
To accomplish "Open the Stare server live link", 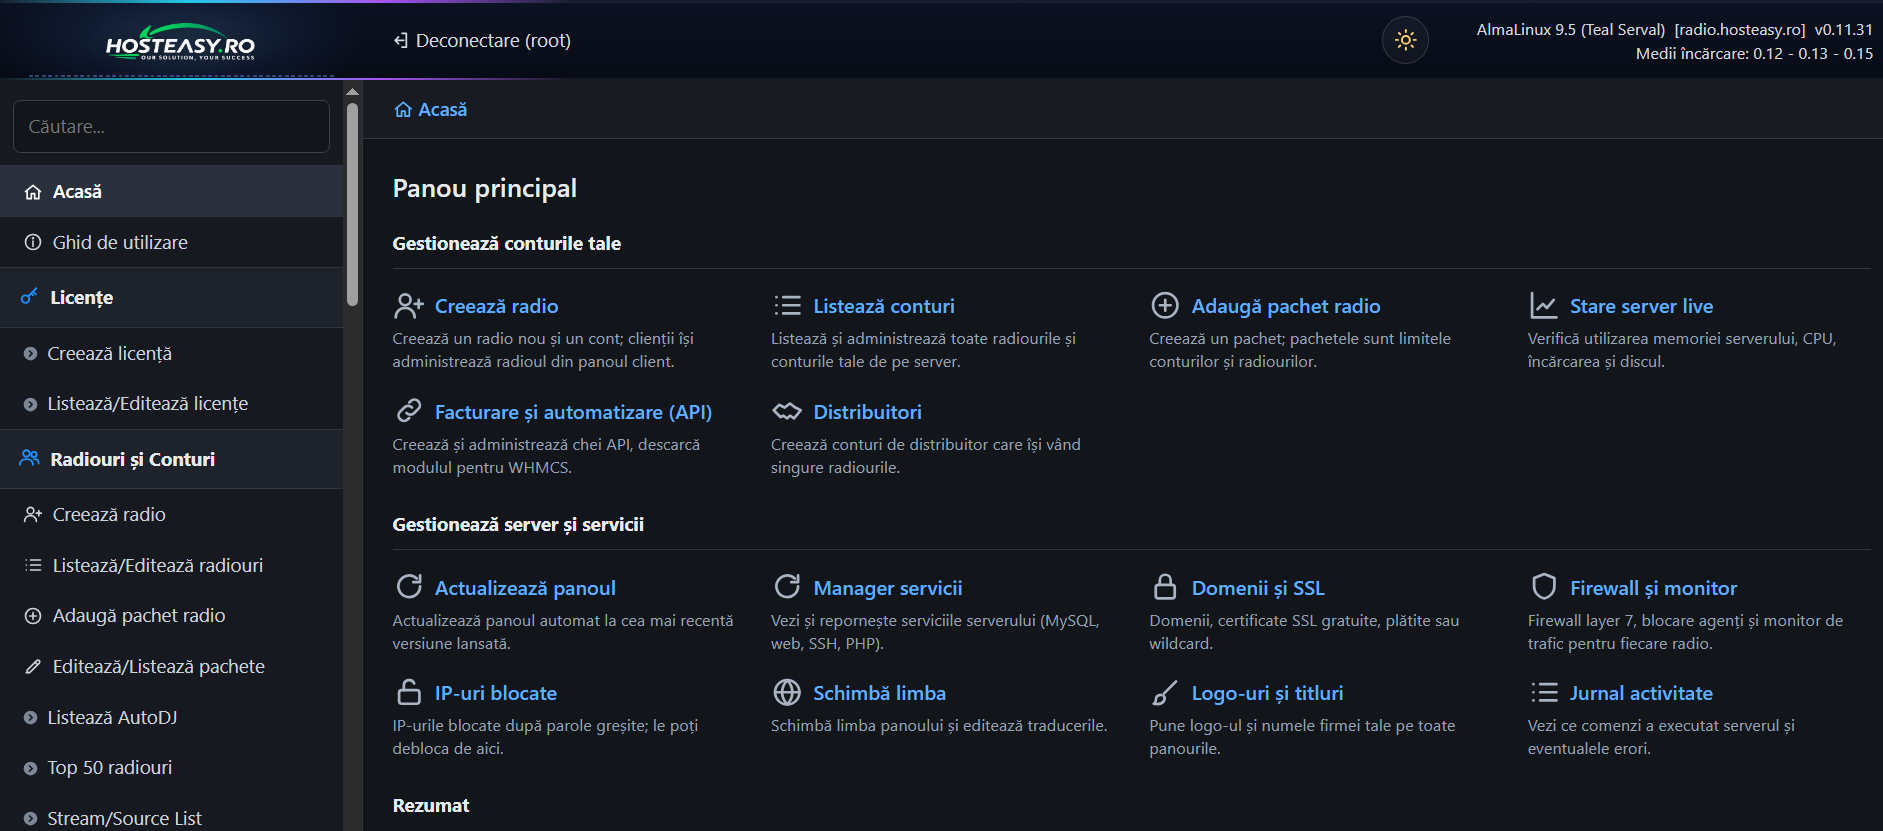I will [x=1641, y=306].
